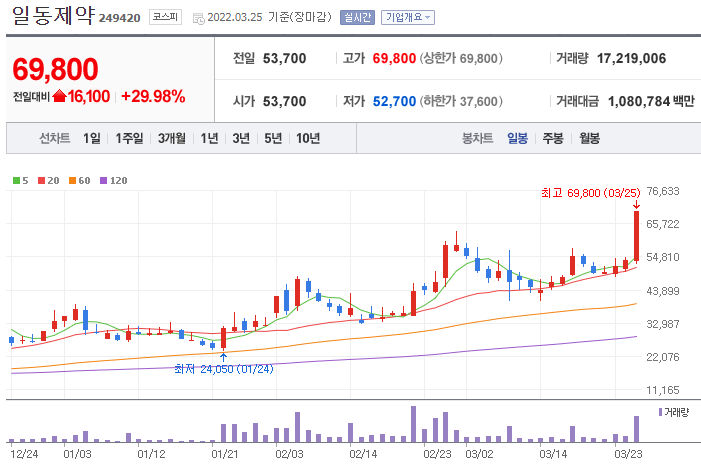
Task: Click the 12/24 date label on the axis
Action: tap(24, 454)
